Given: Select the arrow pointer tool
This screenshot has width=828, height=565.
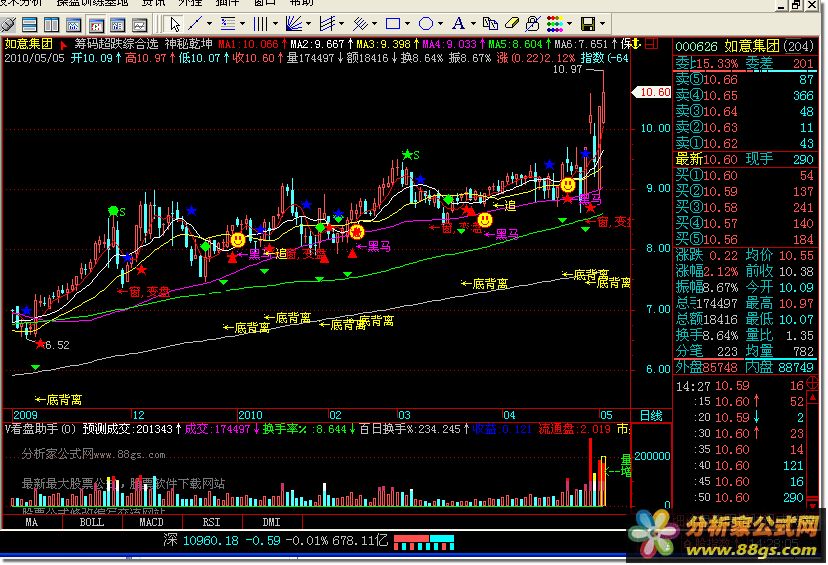Looking at the screenshot, I should point(175,22).
